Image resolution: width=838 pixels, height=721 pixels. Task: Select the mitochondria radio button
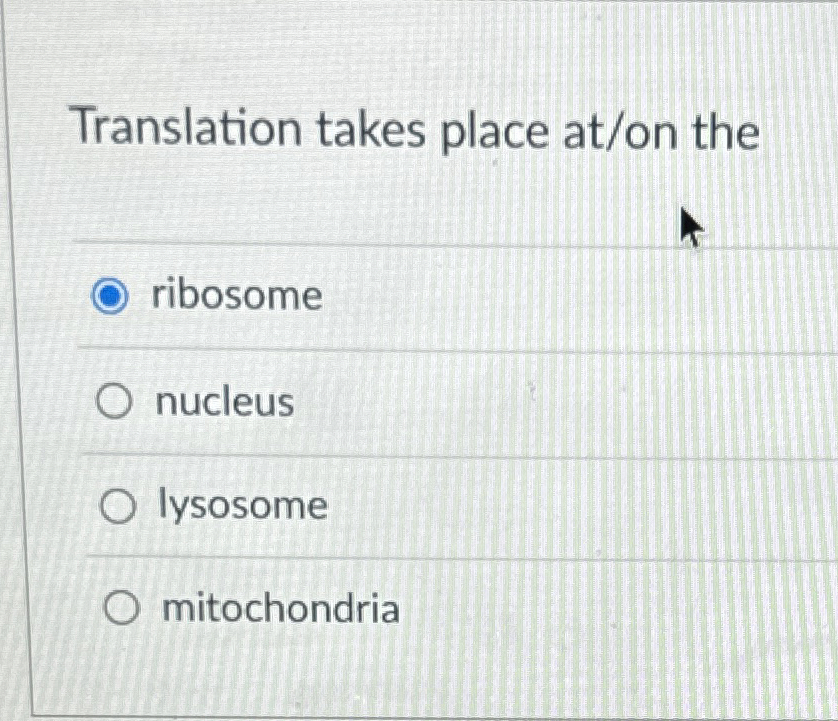point(122,608)
